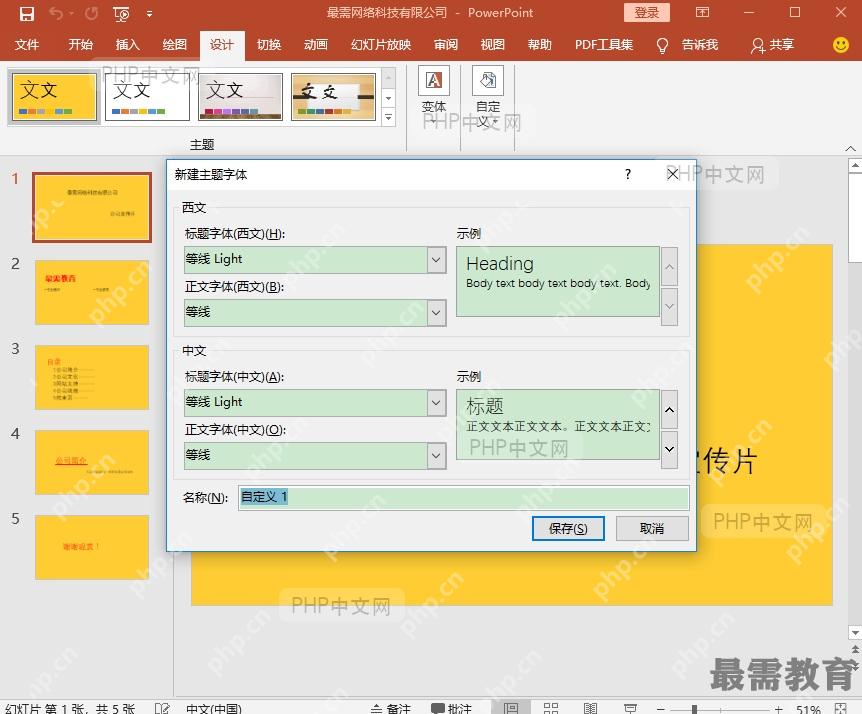Switch to the 插入 ribbon tab
The width and height of the screenshot is (862, 714).
click(x=128, y=45)
